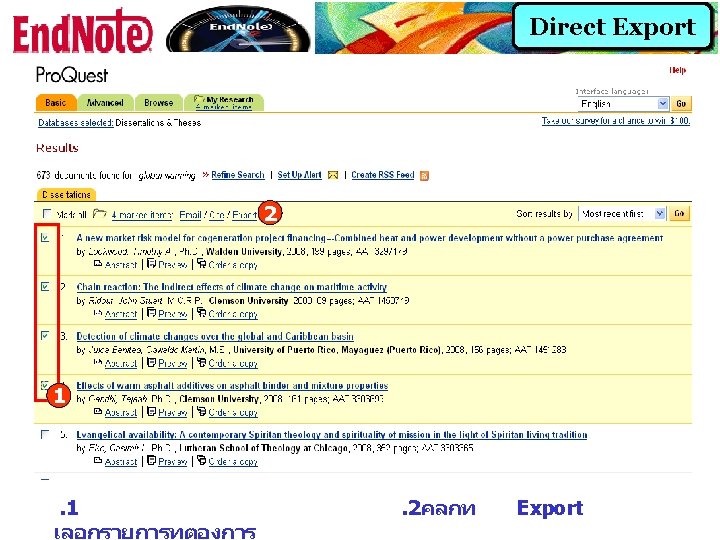
Task: Click Preview icon for cogeneration result
Action: (x=152, y=264)
